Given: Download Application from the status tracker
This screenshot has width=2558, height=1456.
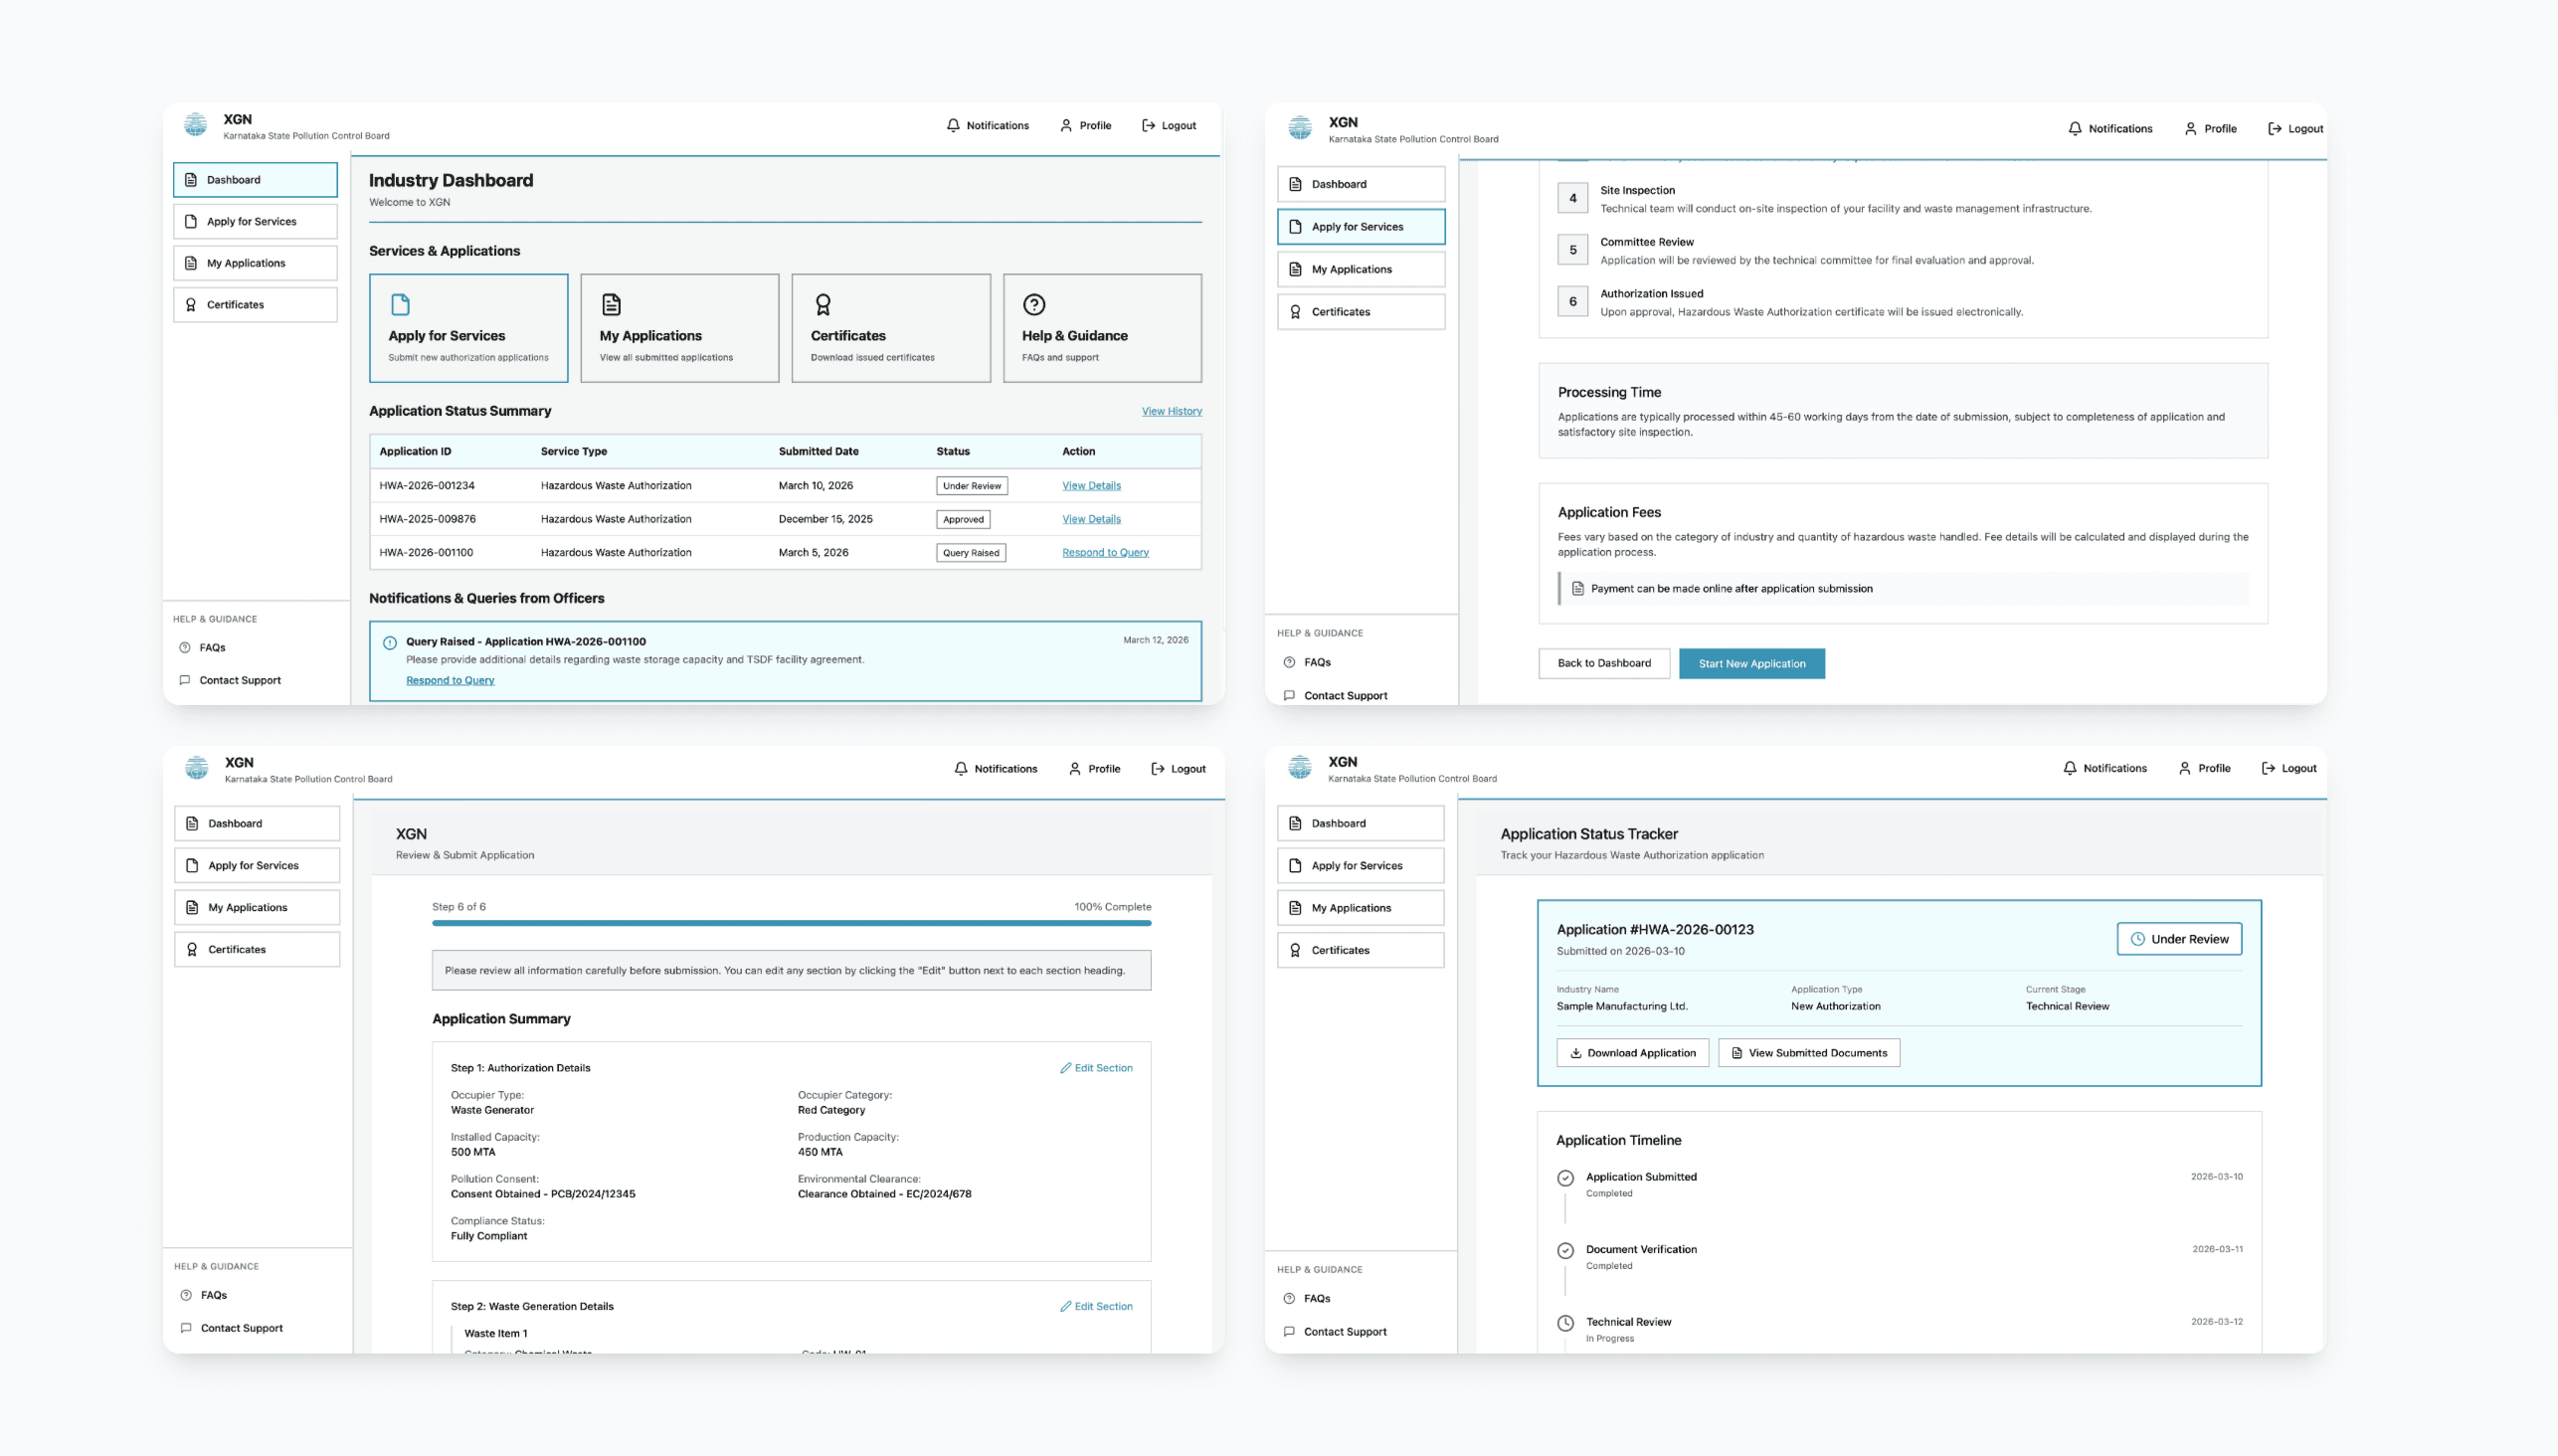Looking at the screenshot, I should point(1632,1053).
